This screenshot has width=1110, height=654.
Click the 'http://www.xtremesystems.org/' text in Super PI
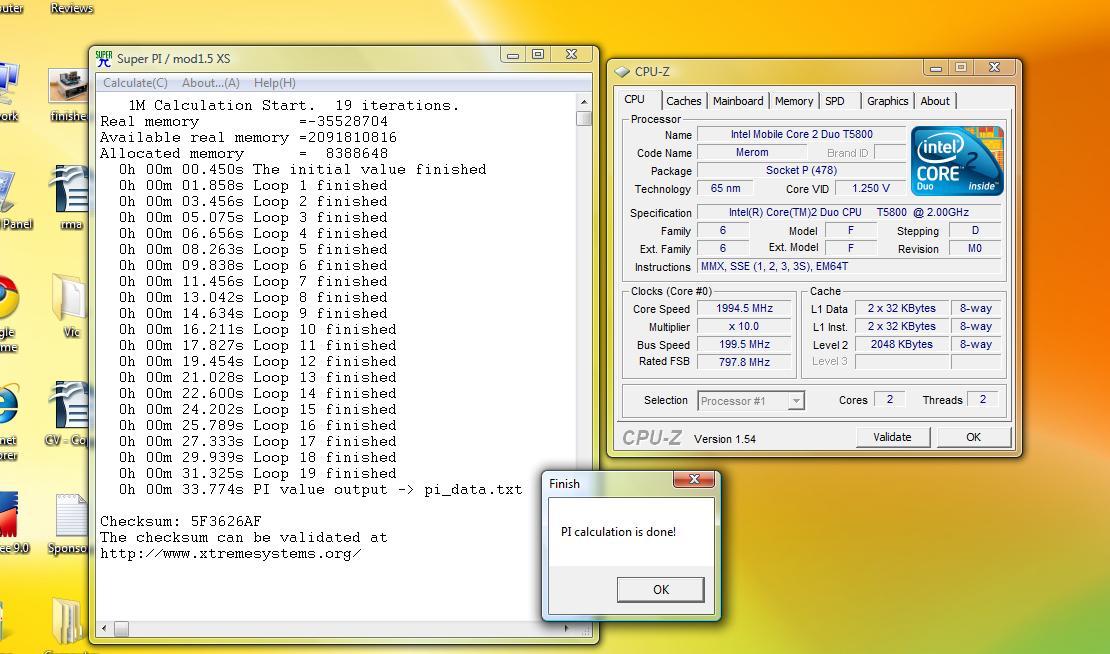(x=231, y=553)
